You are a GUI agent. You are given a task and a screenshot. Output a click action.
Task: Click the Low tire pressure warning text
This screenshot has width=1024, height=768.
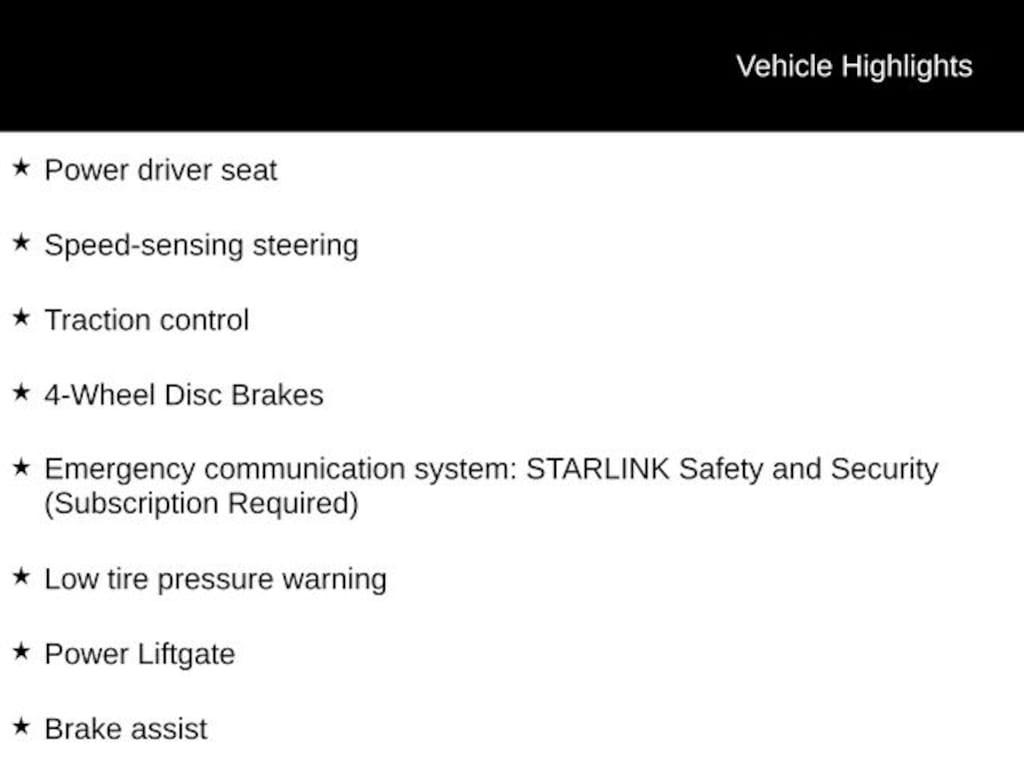215,579
